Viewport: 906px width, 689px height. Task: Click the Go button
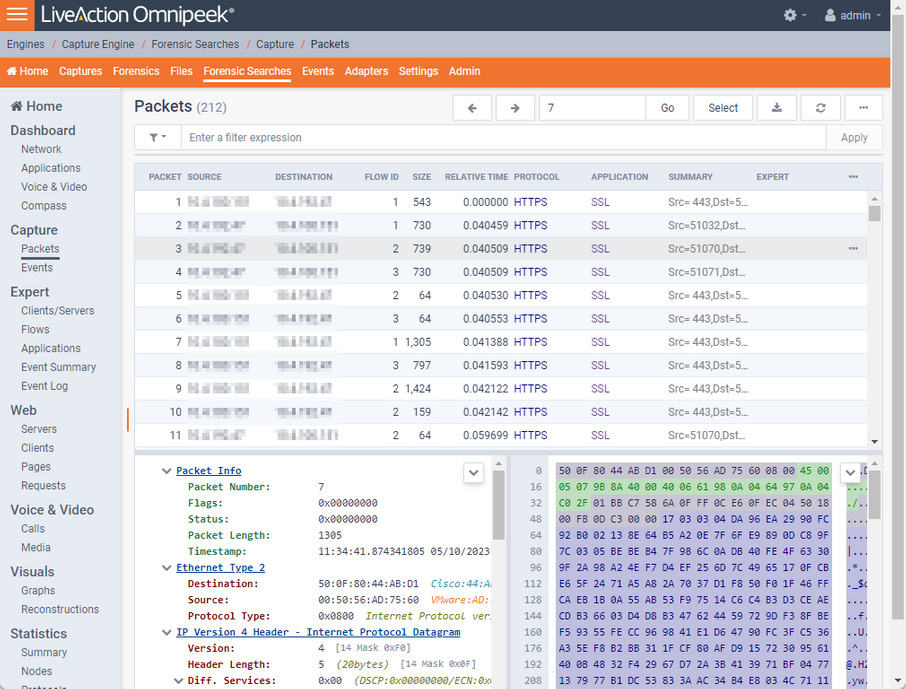pyautogui.click(x=667, y=107)
